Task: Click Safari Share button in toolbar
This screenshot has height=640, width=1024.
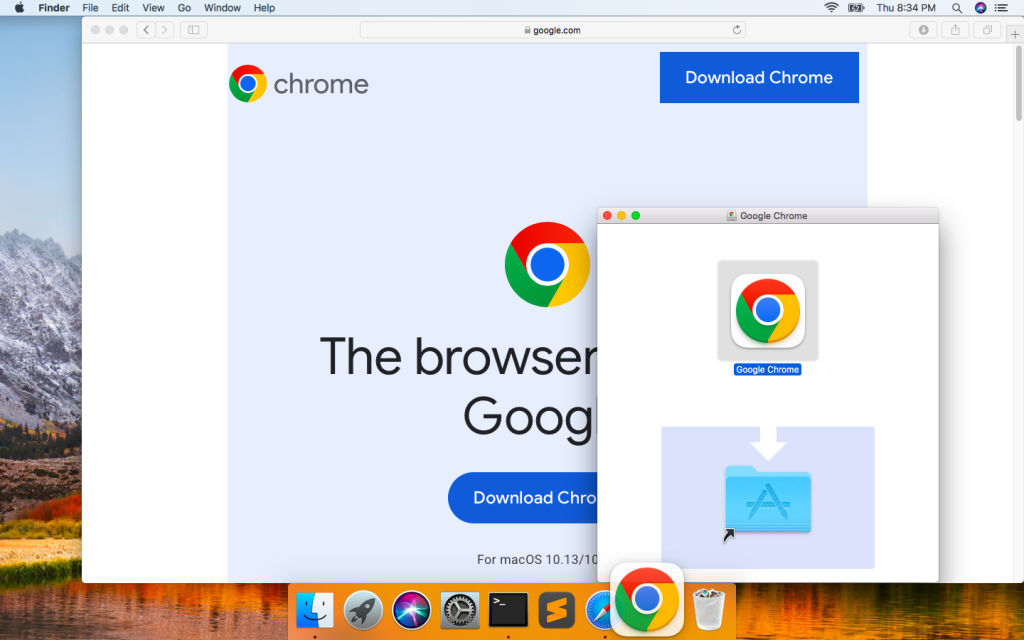Action: (x=955, y=30)
